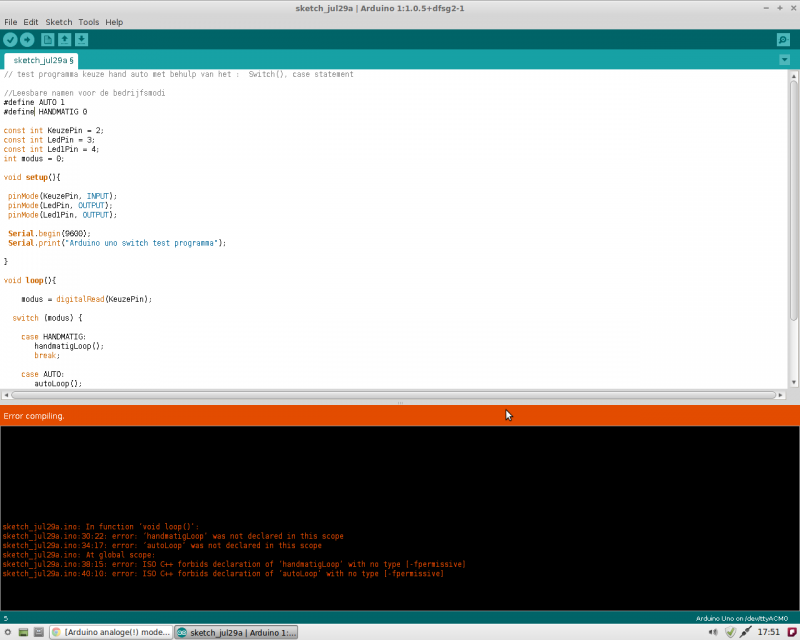
Task: Open a sketch with the Open toolbar icon
Action: pos(65,40)
